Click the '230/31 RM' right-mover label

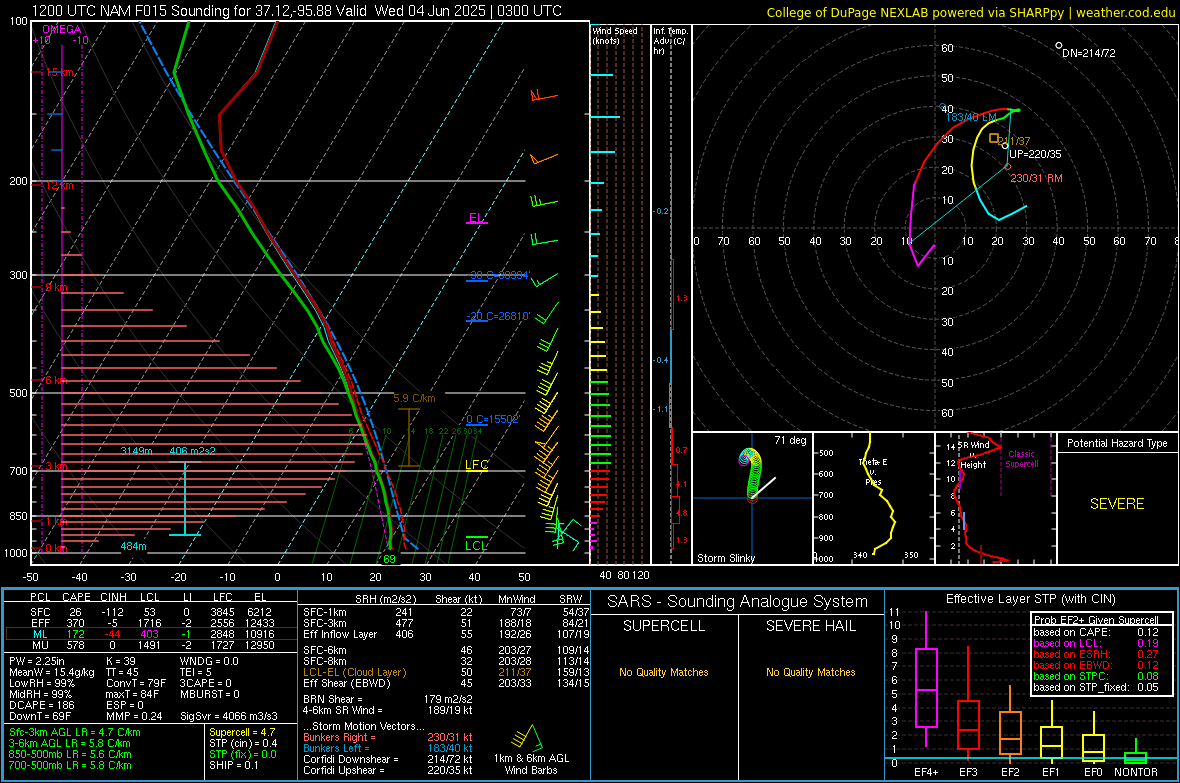[1036, 178]
